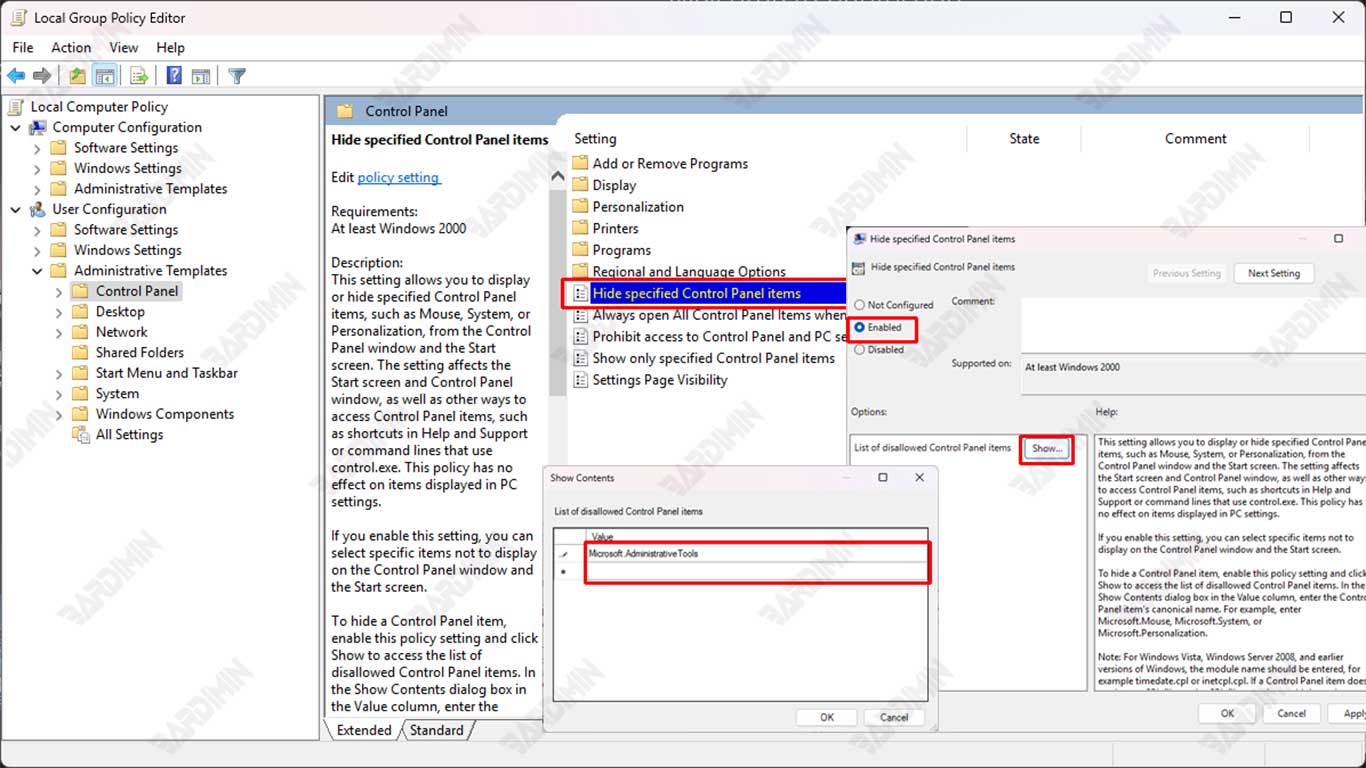This screenshot has width=1366, height=768.
Task: Expand the Control Panel tree node
Action: [59, 292]
